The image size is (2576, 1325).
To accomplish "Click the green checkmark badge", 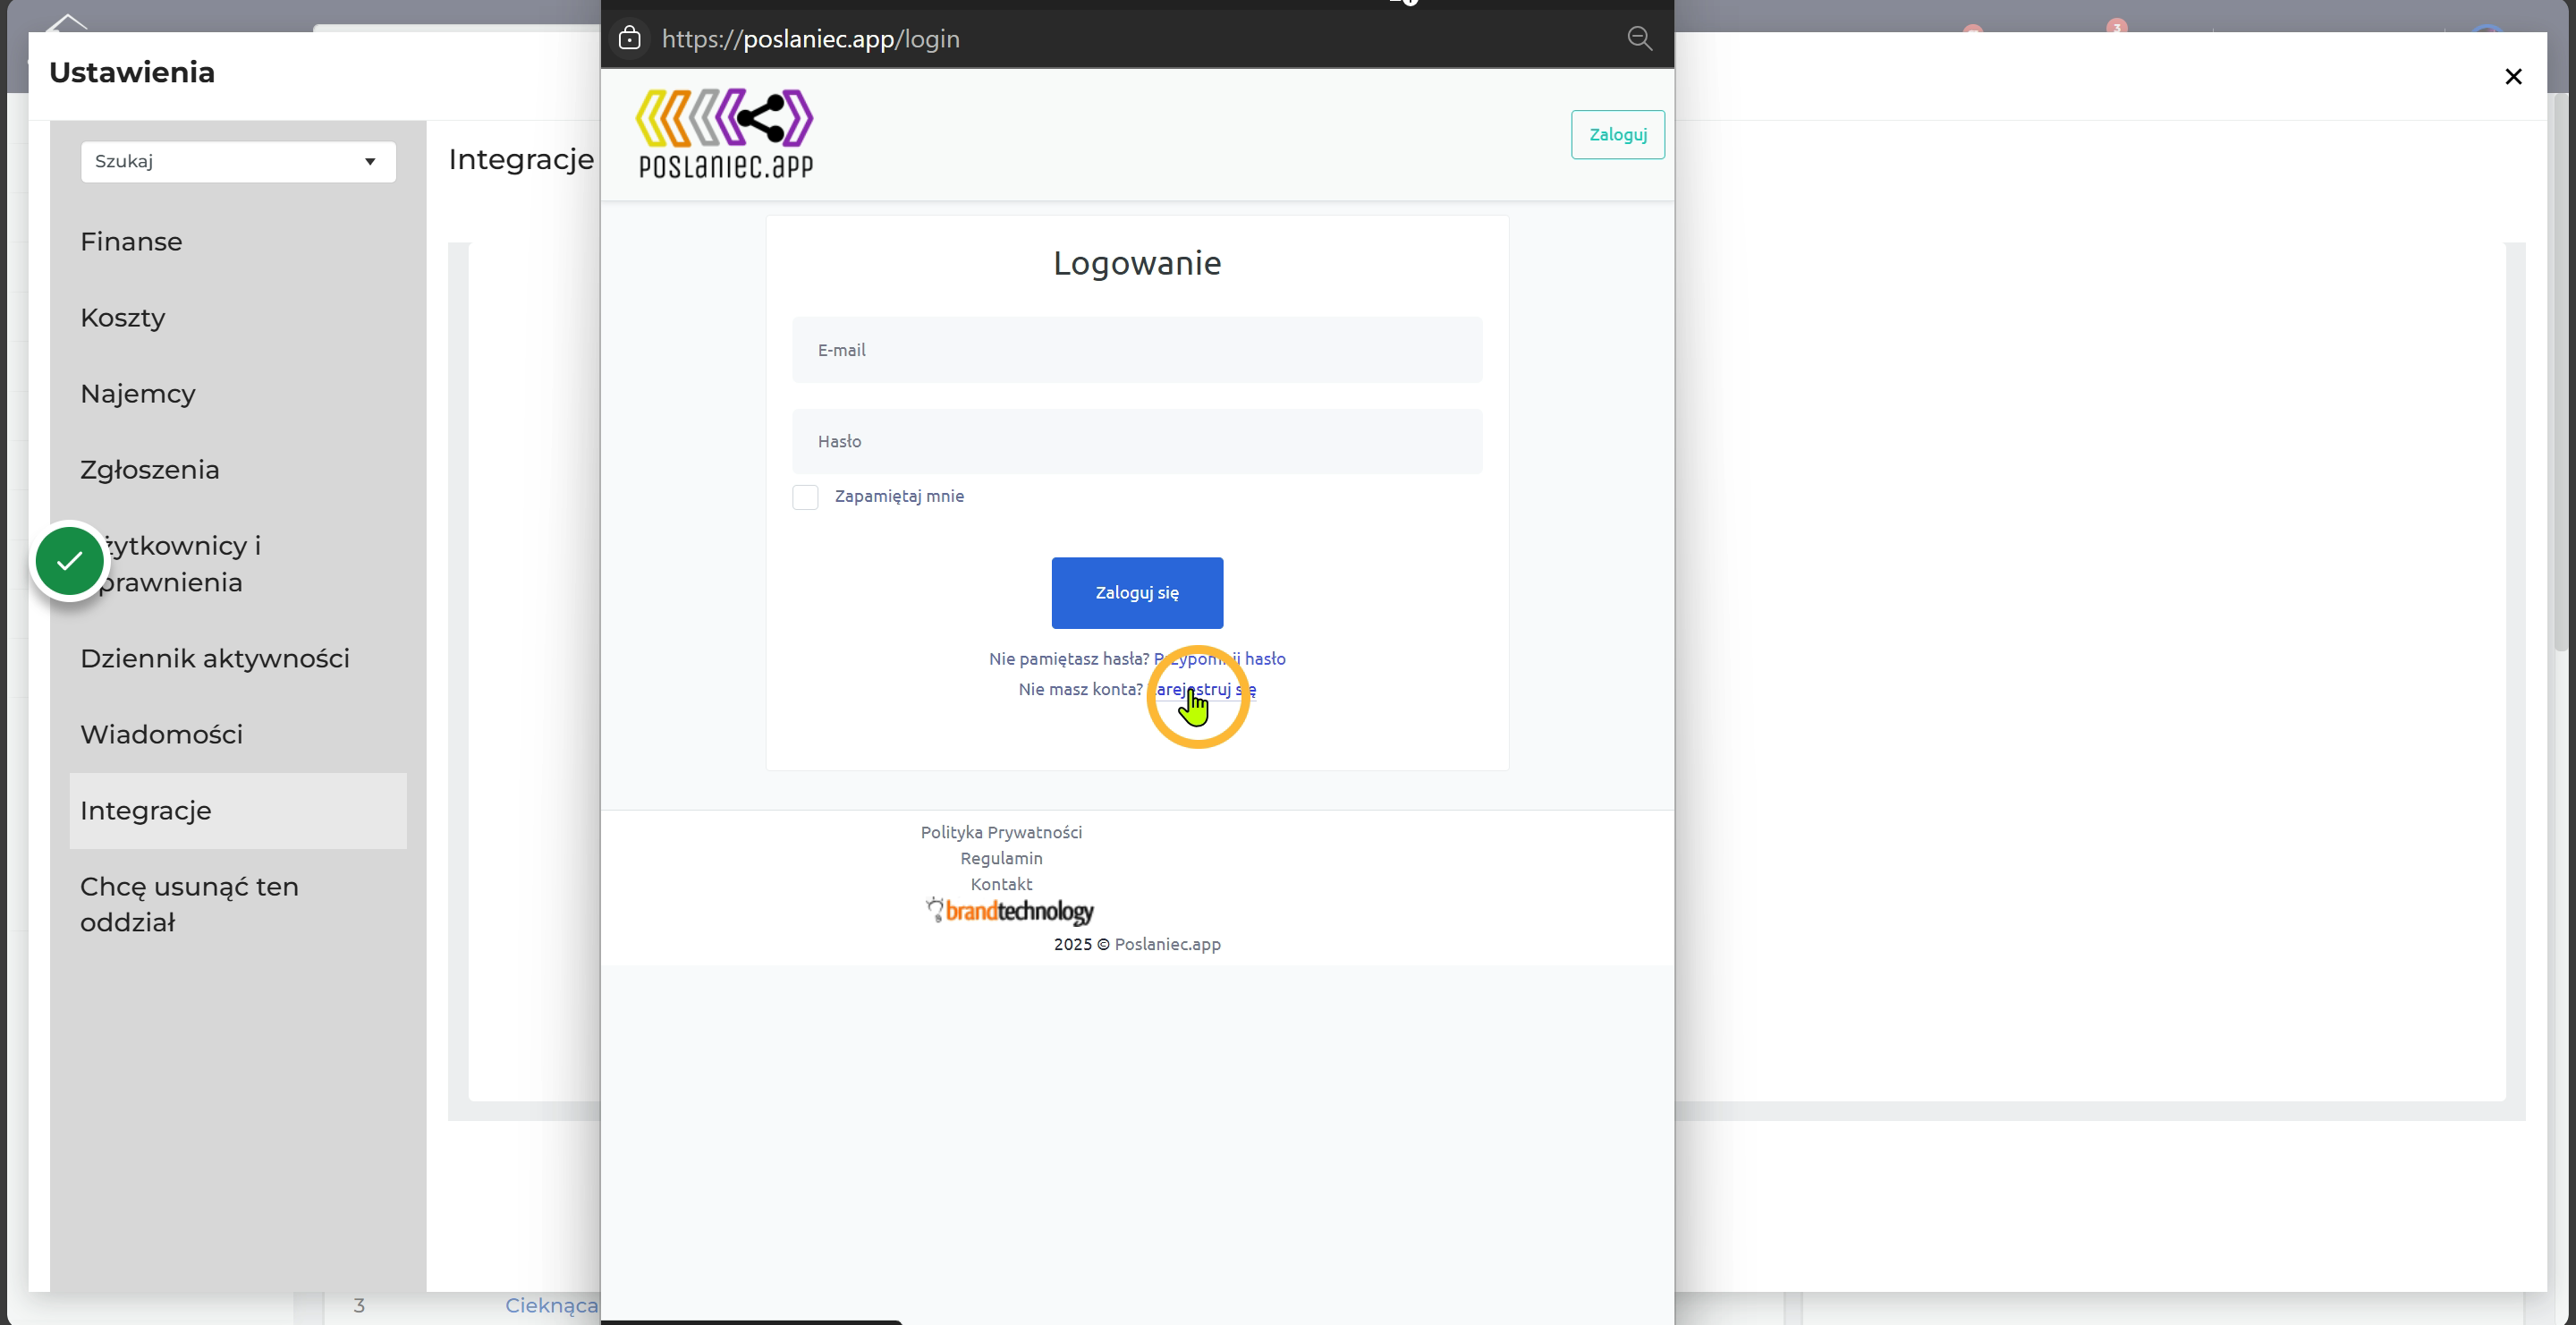I will [x=69, y=561].
